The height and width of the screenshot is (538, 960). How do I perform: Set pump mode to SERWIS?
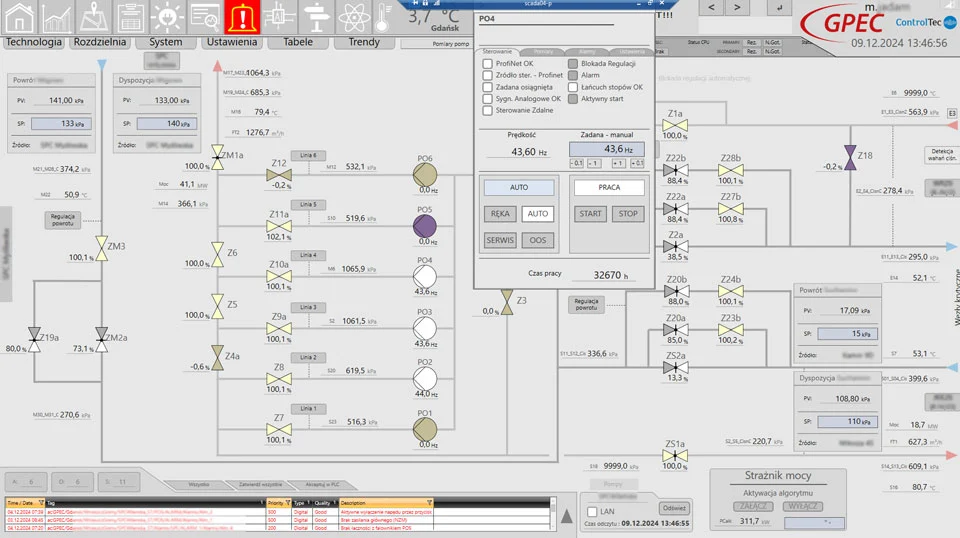500,241
